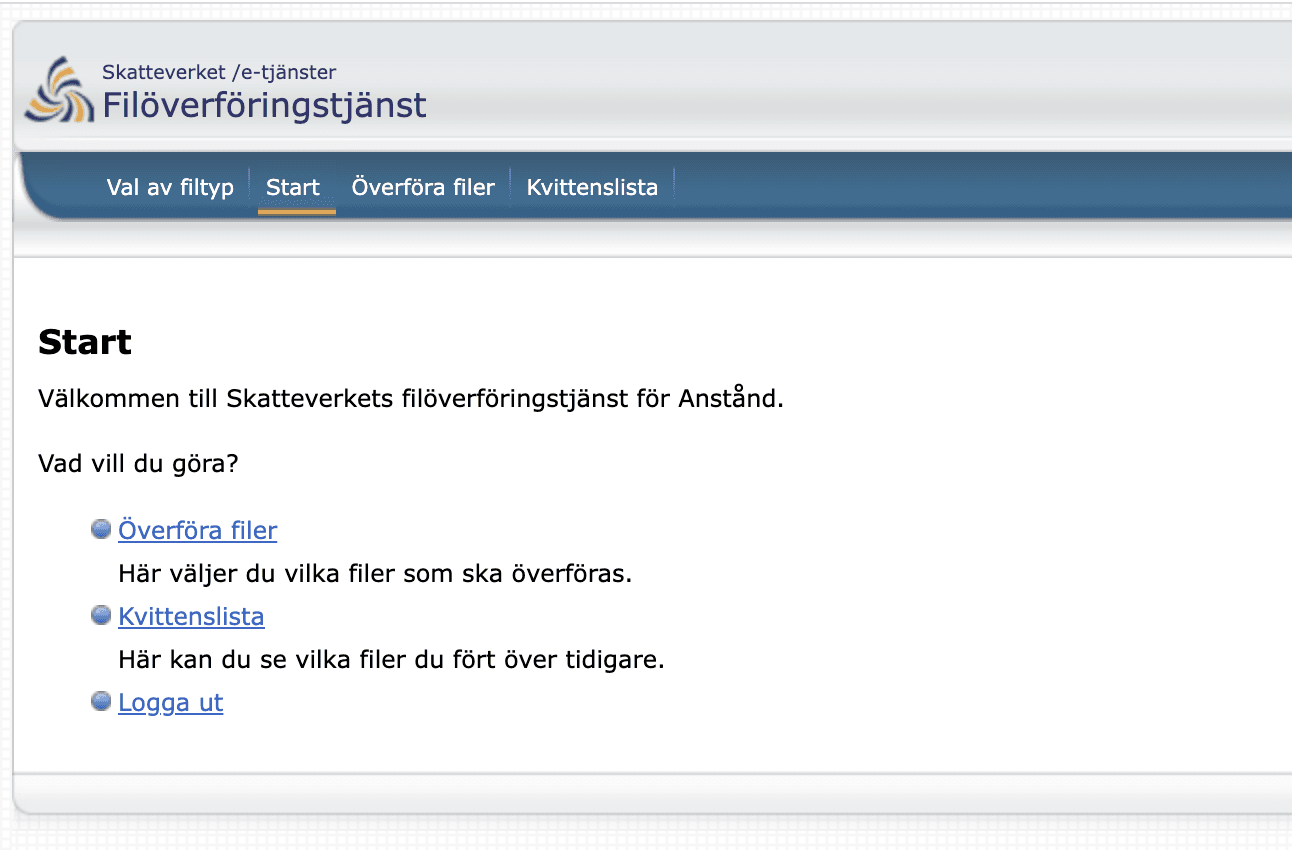
Task: Click the blue bullet beside Överföra filer
Action: click(x=100, y=529)
